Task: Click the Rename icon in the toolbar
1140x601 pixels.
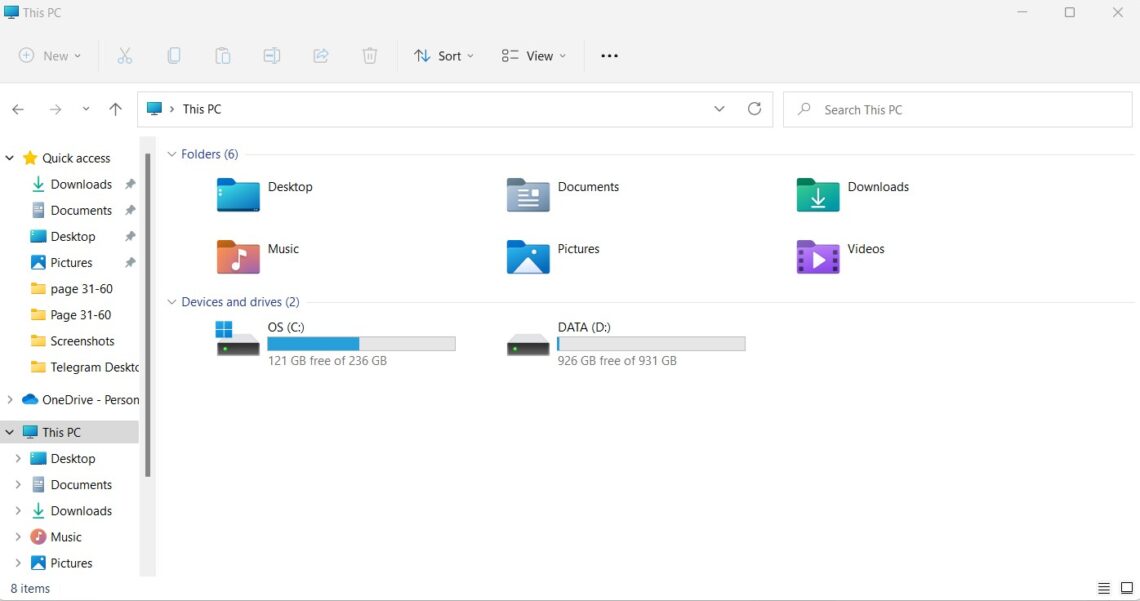Action: pos(271,55)
